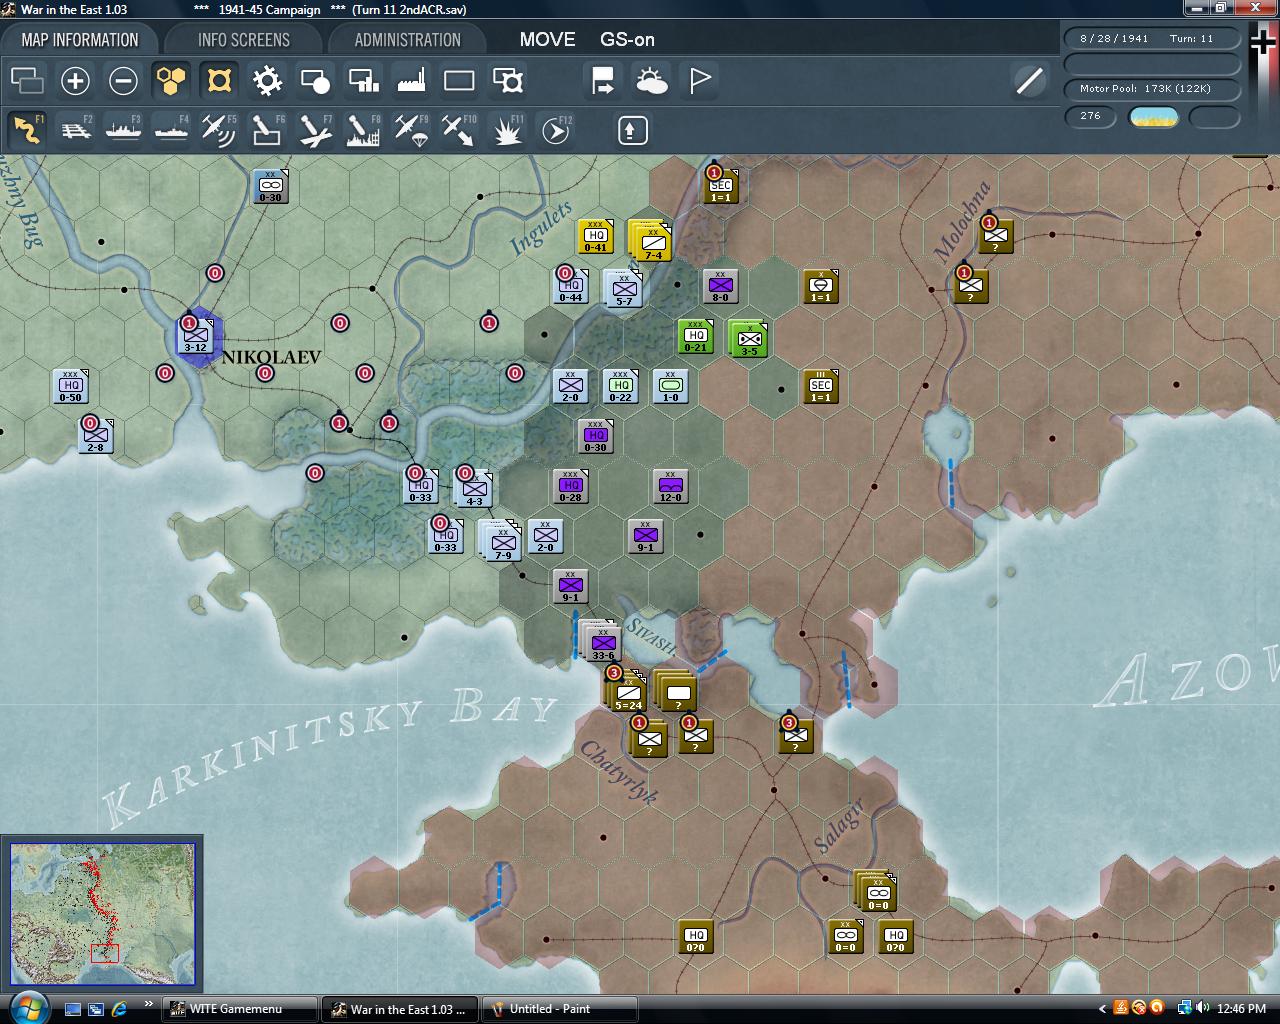Select the 5-7 infantry unit counter
The image size is (1280, 1024).
click(x=624, y=289)
